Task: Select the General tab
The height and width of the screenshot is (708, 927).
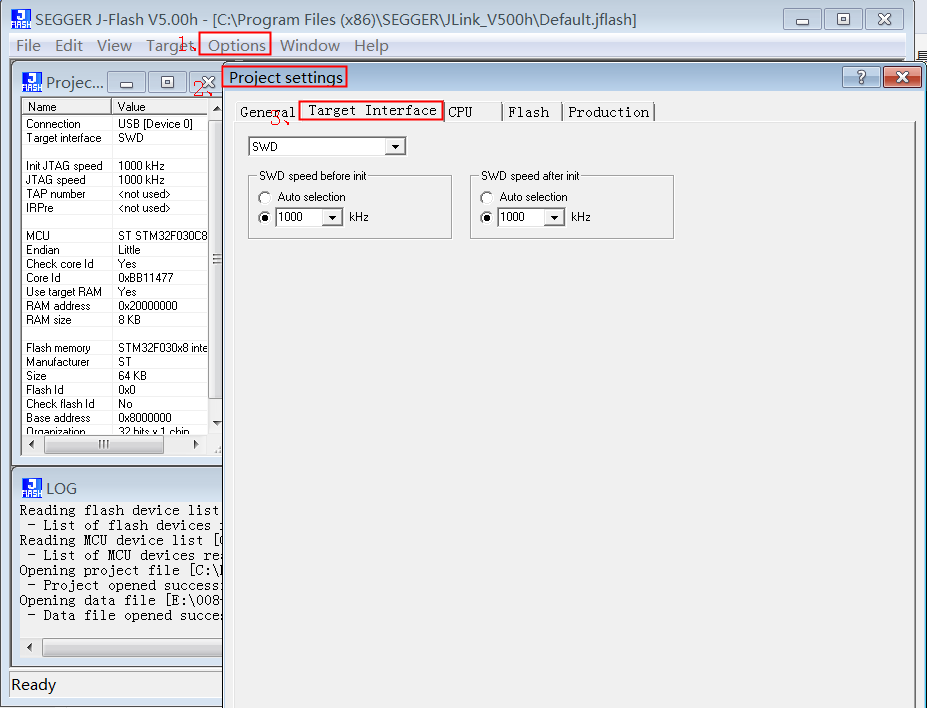Action: tap(264, 111)
